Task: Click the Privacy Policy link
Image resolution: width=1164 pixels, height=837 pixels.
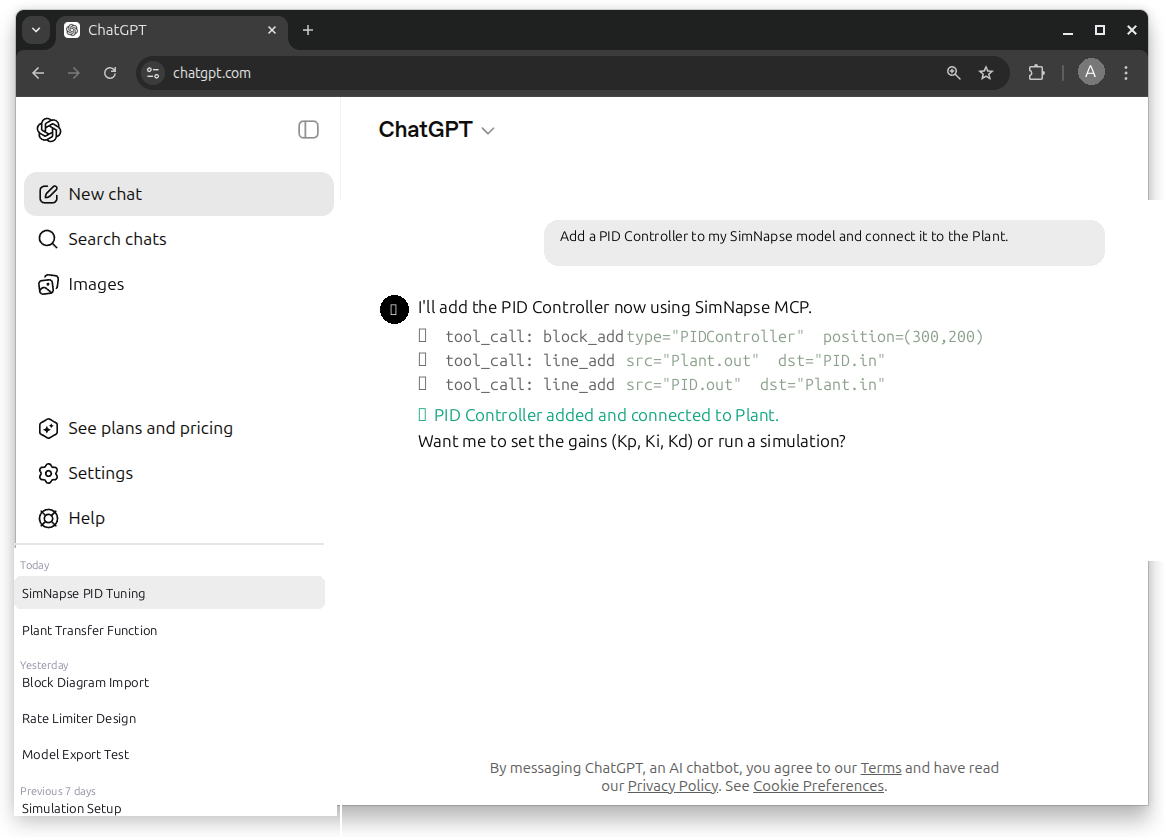Action: click(673, 786)
